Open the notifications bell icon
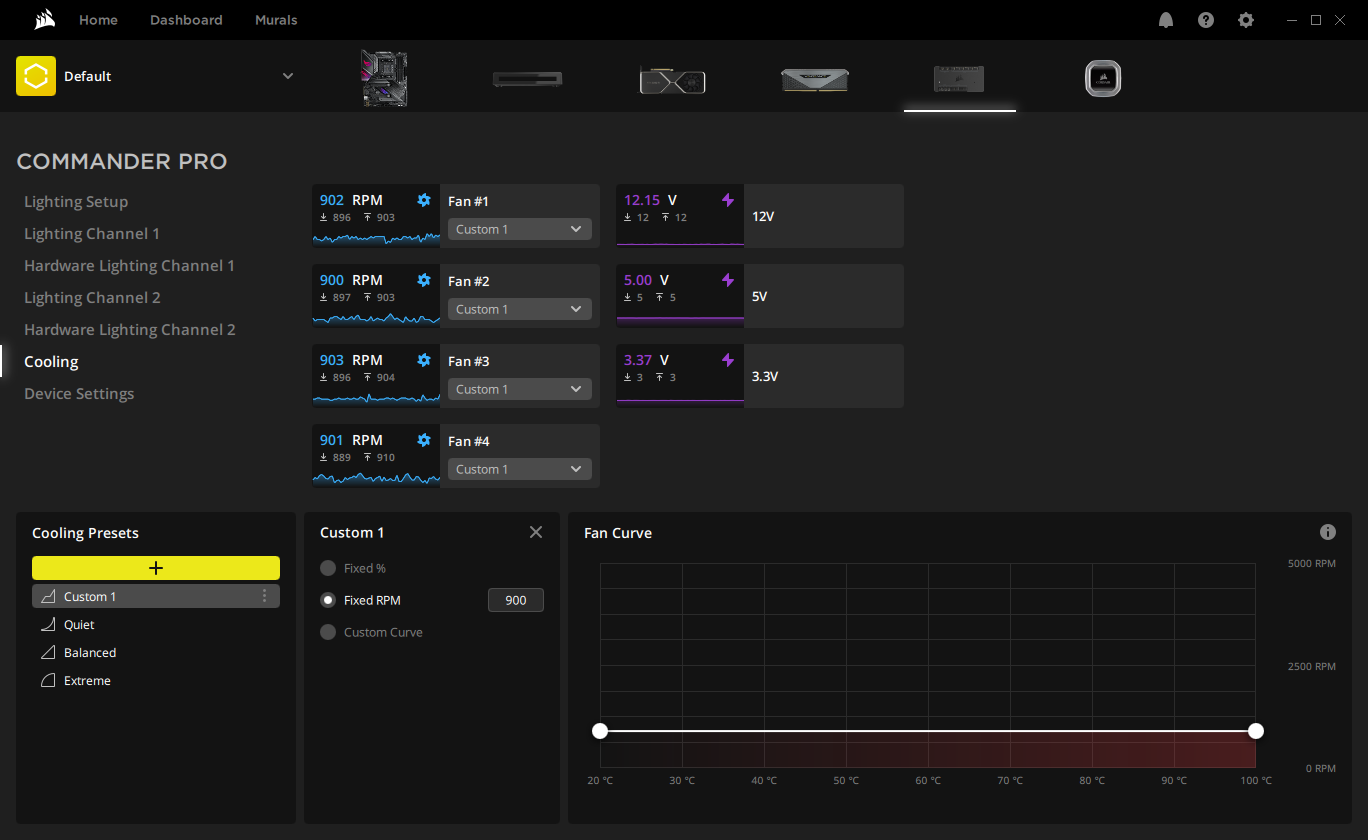 click(1165, 19)
